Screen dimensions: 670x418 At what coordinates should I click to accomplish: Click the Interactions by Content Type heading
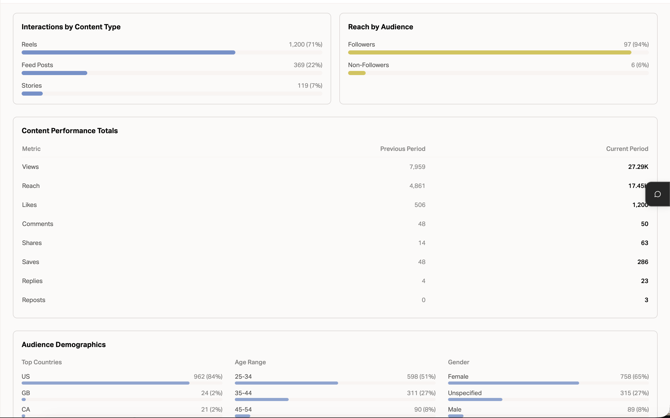point(71,27)
